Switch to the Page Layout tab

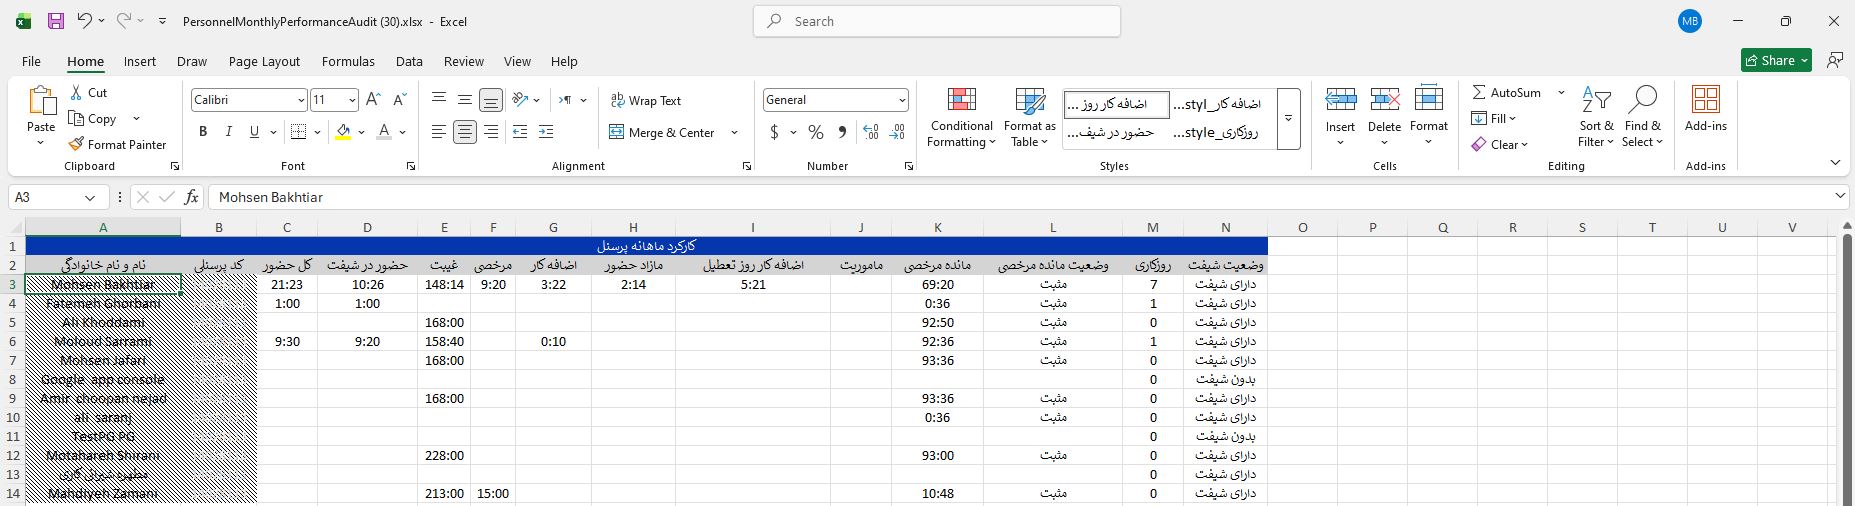click(x=264, y=61)
